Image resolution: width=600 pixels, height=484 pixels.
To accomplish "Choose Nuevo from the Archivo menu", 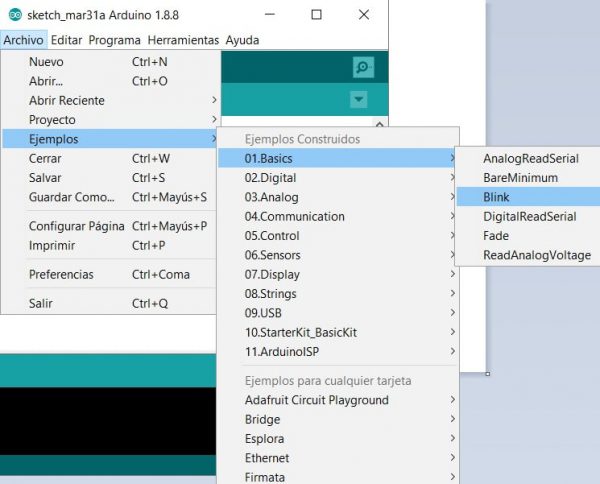I will (x=111, y=62).
